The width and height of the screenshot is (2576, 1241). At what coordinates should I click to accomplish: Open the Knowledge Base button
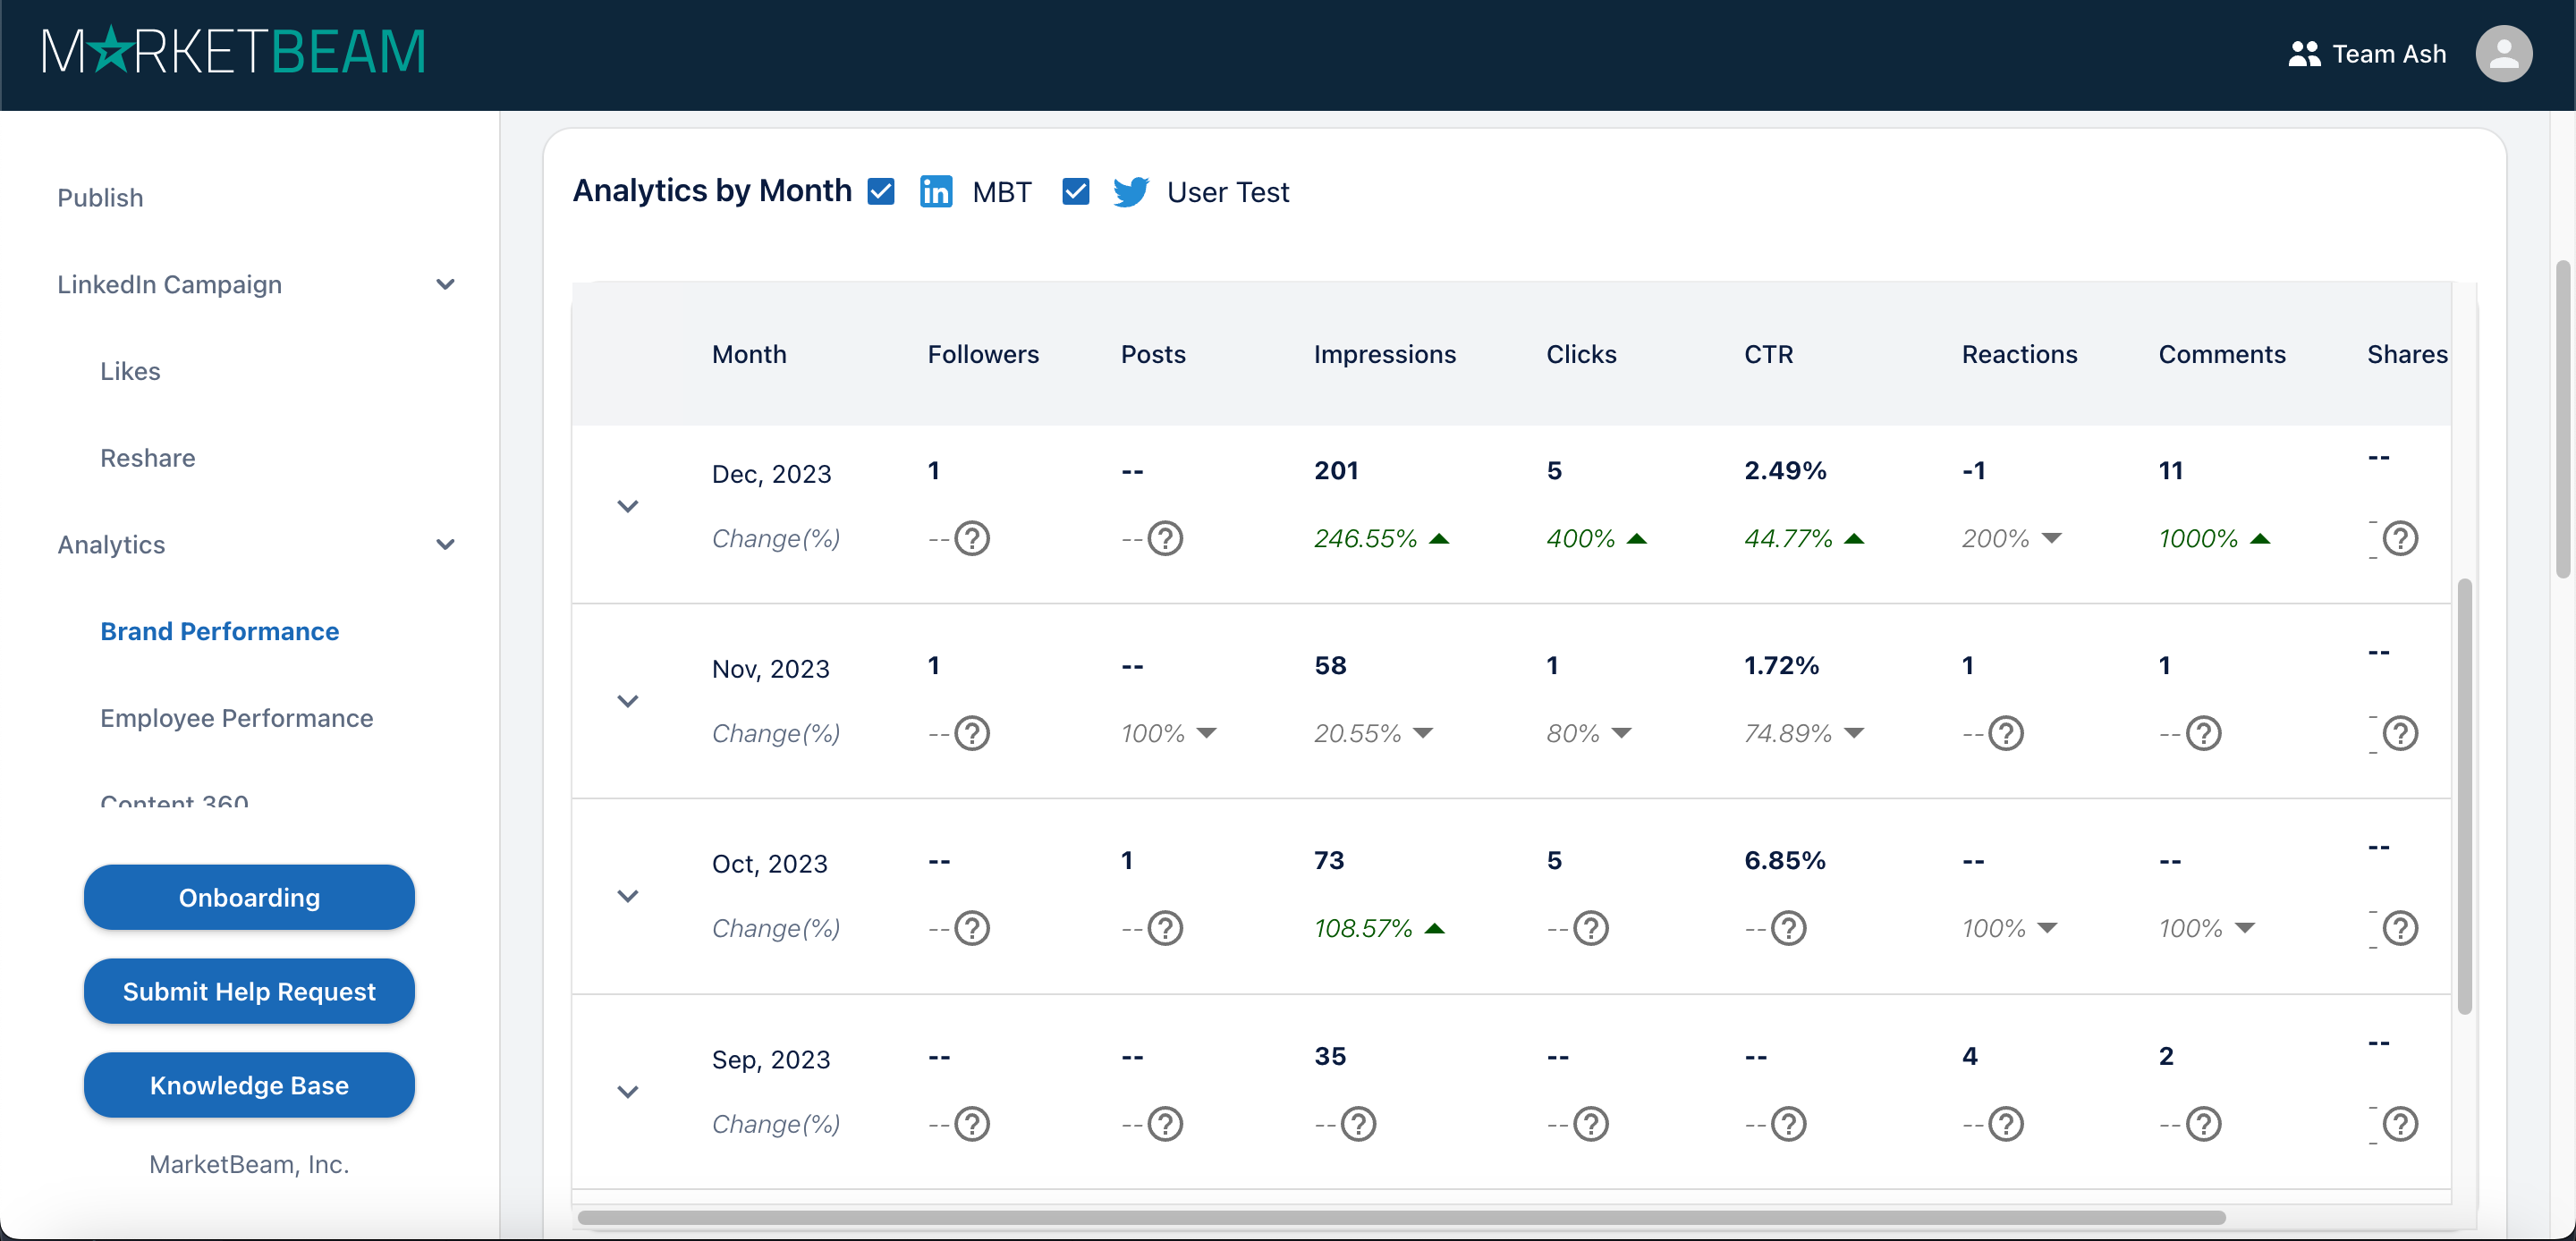[x=249, y=1085]
